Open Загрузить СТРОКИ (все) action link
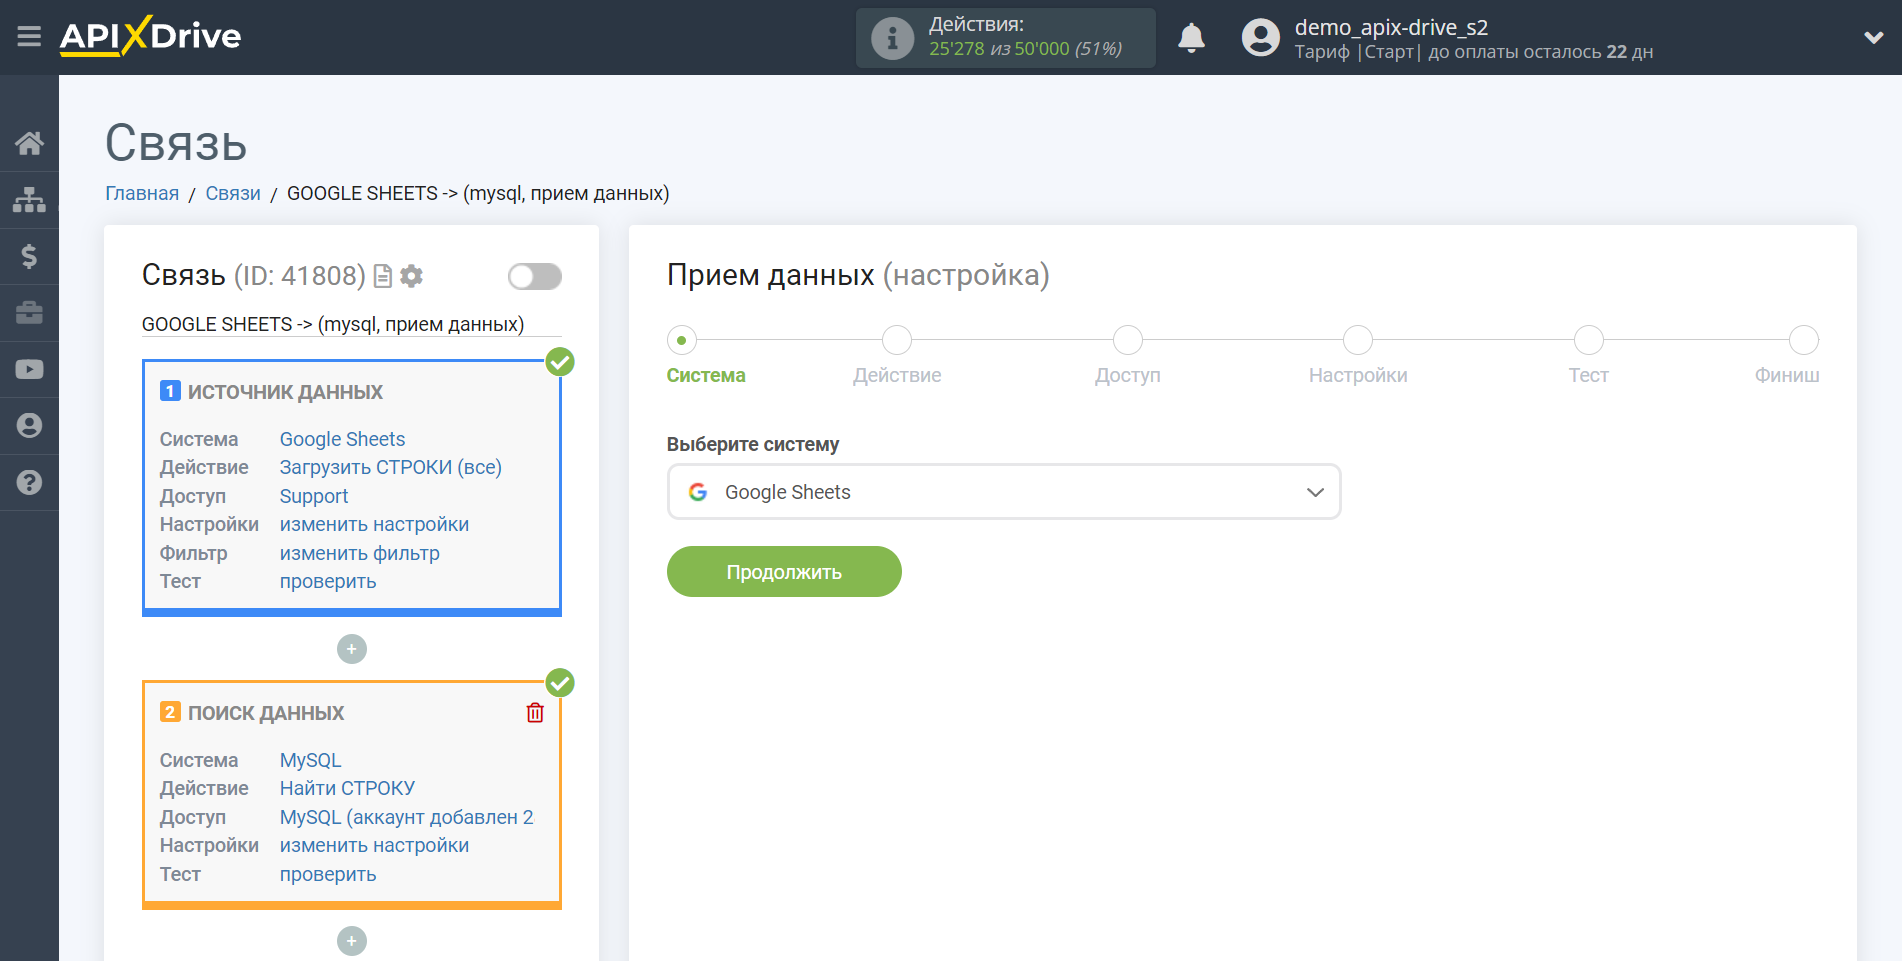Screen dimensions: 1902x961 pyautogui.click(x=390, y=467)
